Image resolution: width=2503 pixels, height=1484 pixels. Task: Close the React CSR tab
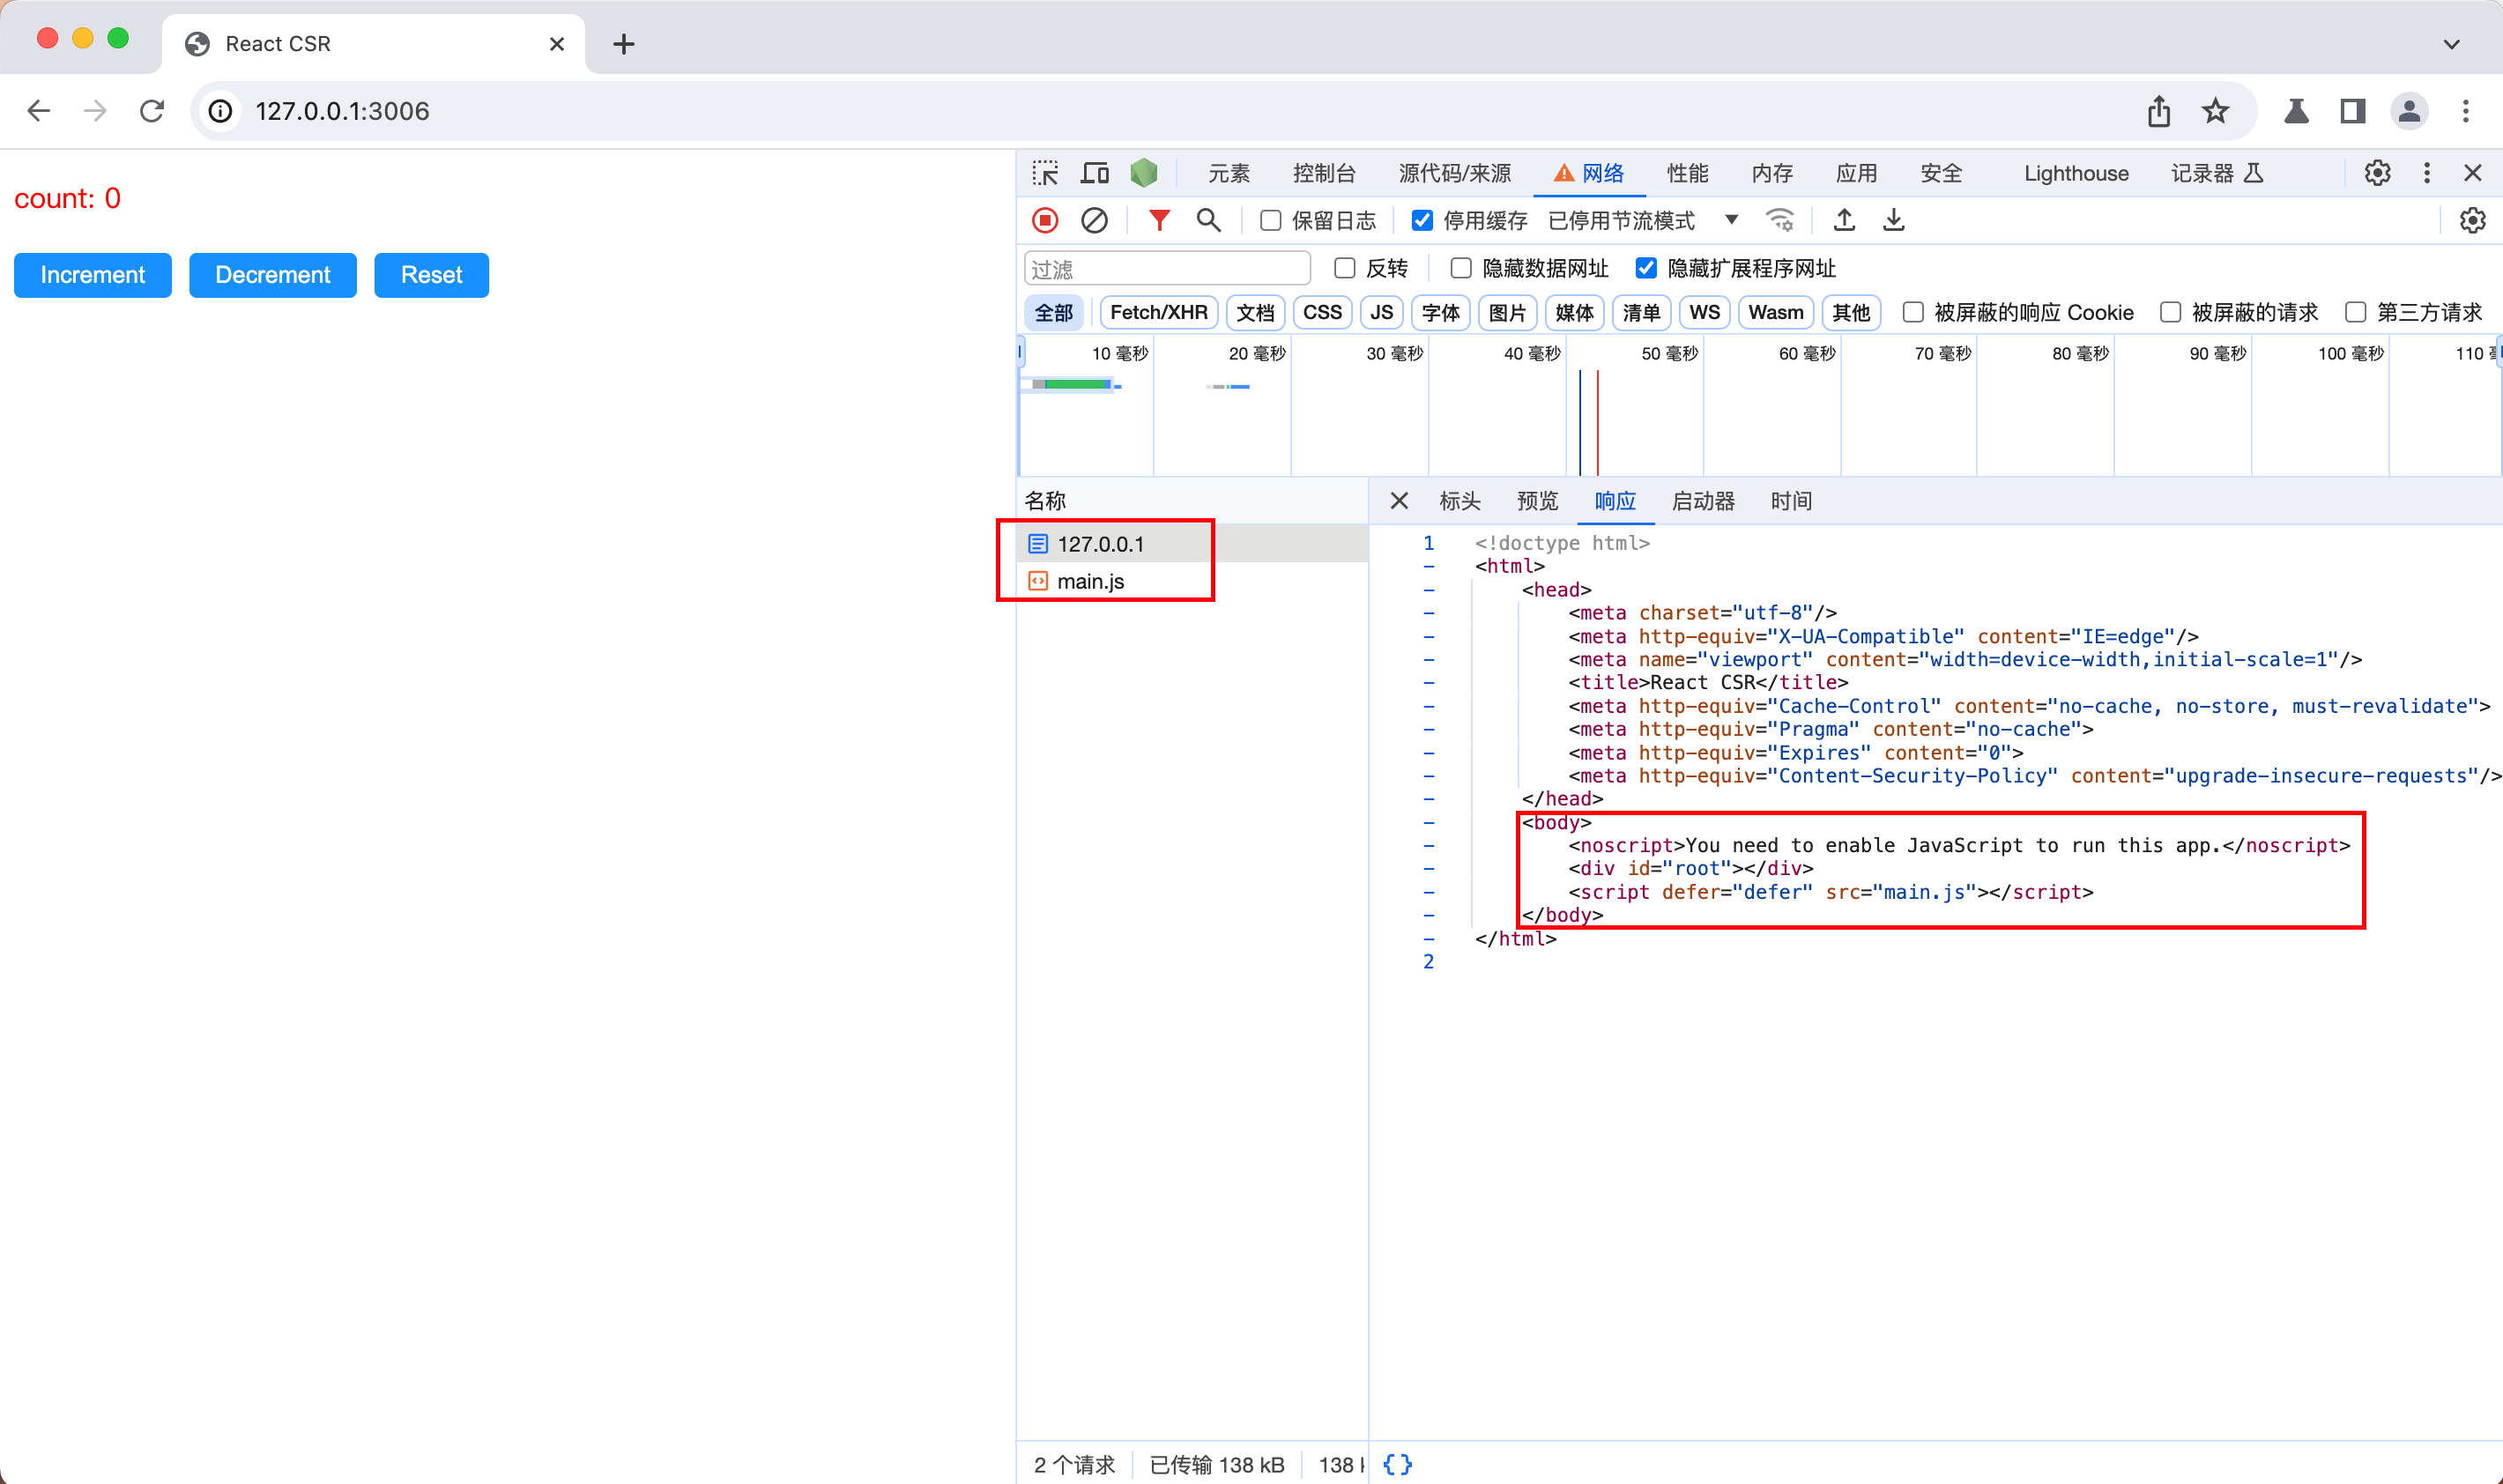[x=557, y=44]
